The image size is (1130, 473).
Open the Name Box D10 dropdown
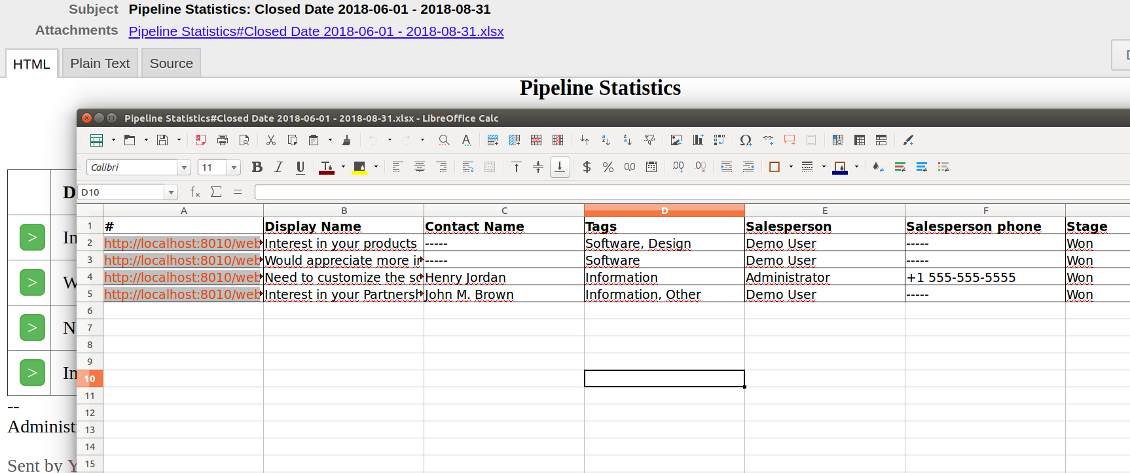pos(171,193)
